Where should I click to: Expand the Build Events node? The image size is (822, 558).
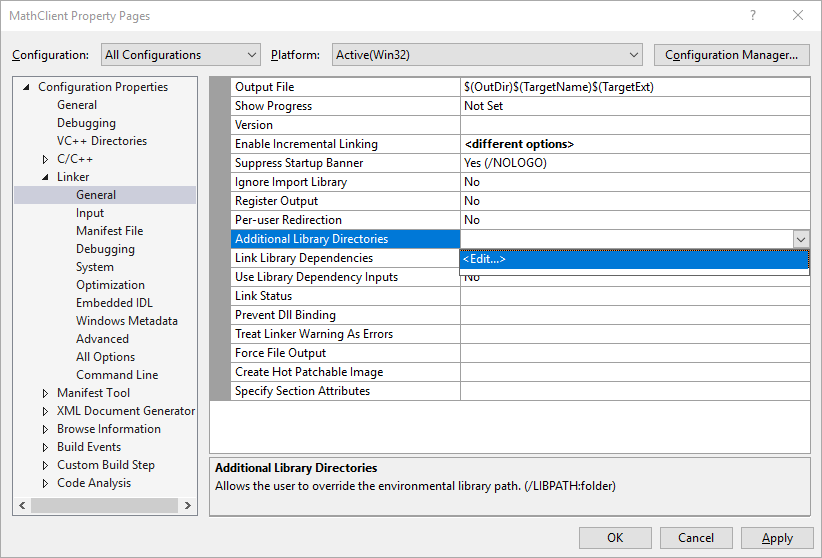click(46, 447)
